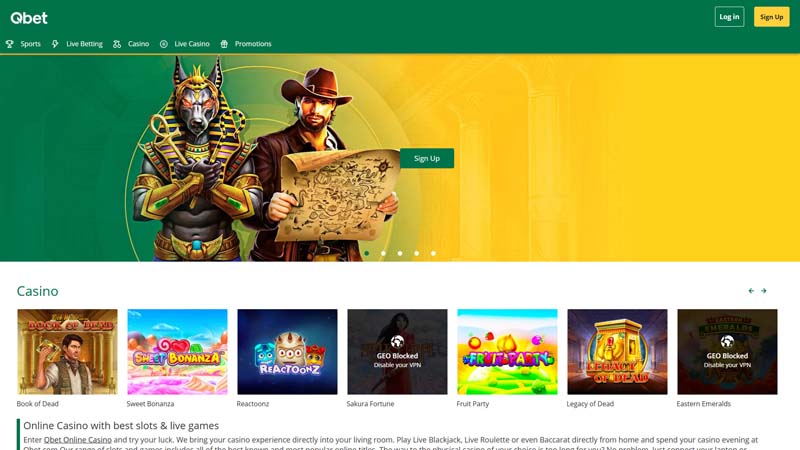
Task: Select the third banner carousel dot
Action: 400,253
